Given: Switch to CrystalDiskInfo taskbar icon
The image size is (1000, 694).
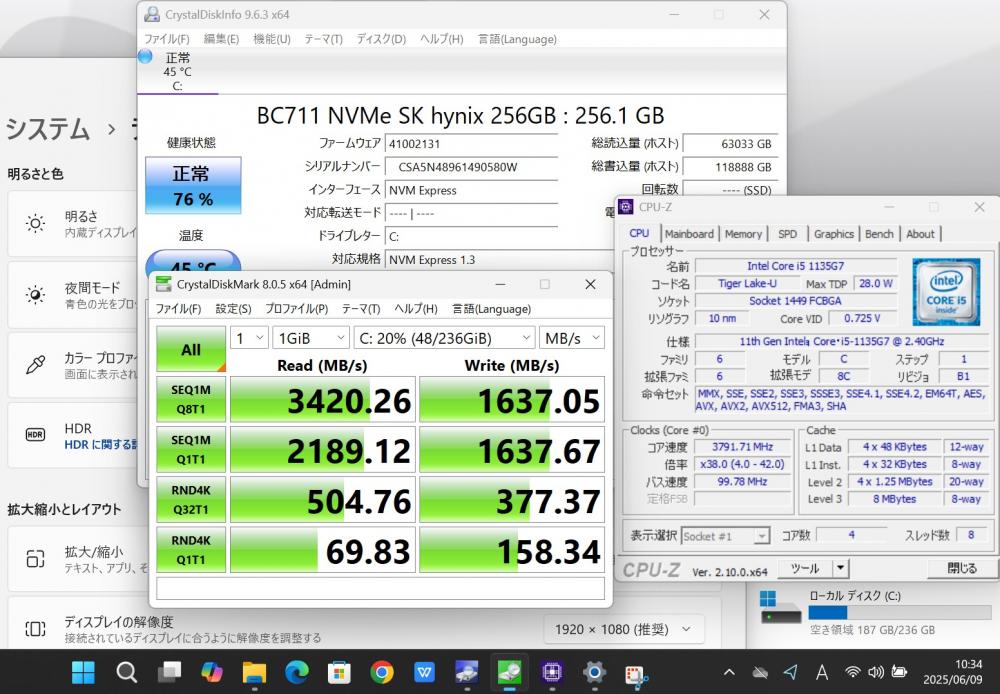Looking at the screenshot, I should coord(467,672).
